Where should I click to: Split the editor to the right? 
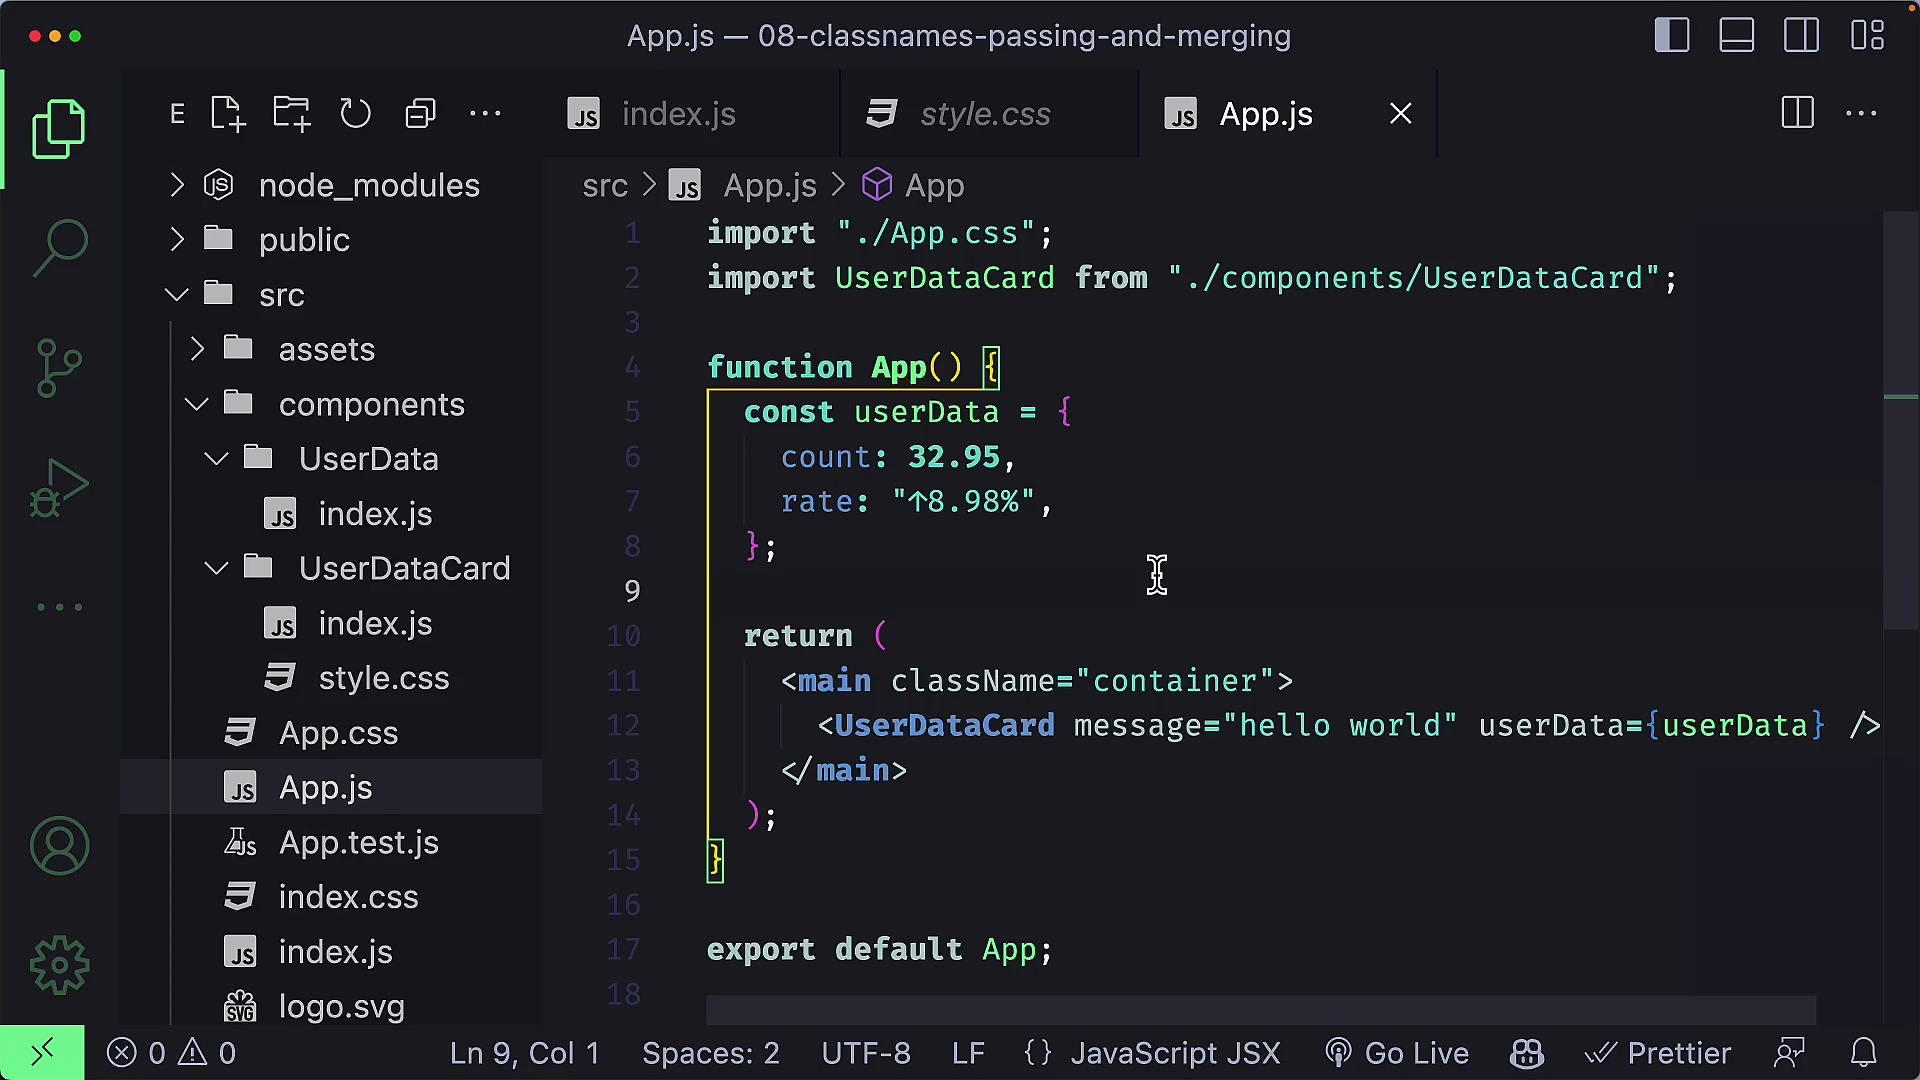(1797, 113)
